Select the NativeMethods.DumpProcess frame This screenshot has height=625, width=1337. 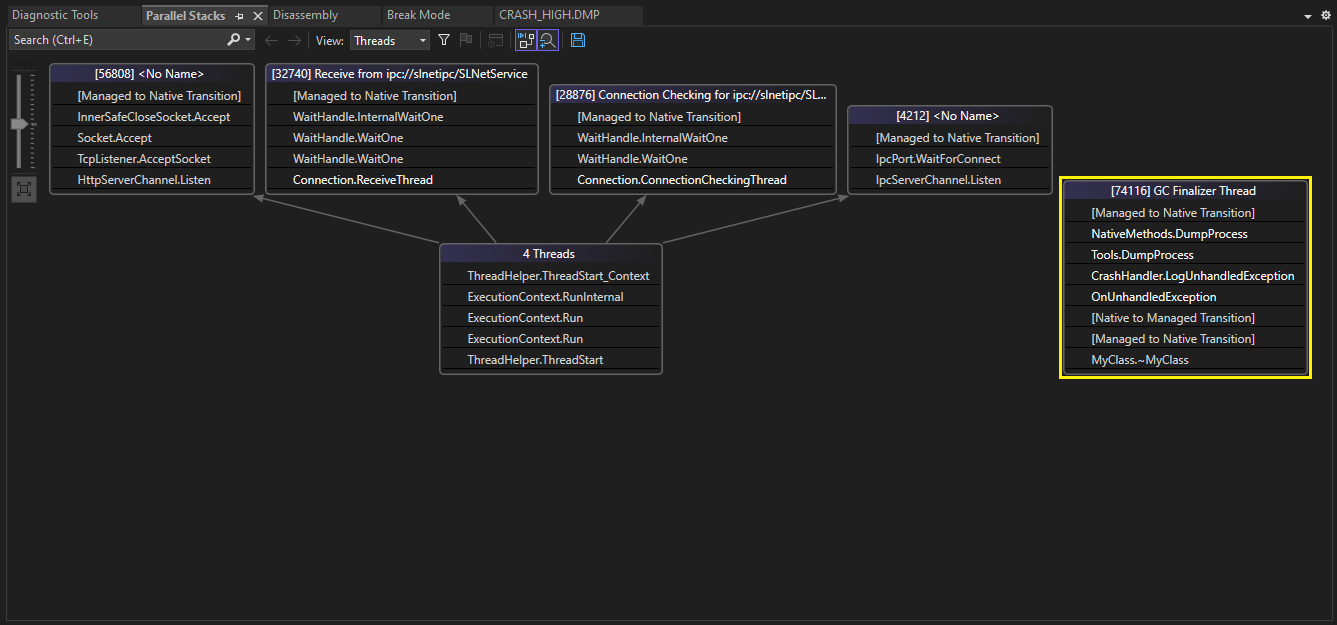pyautogui.click(x=1185, y=234)
